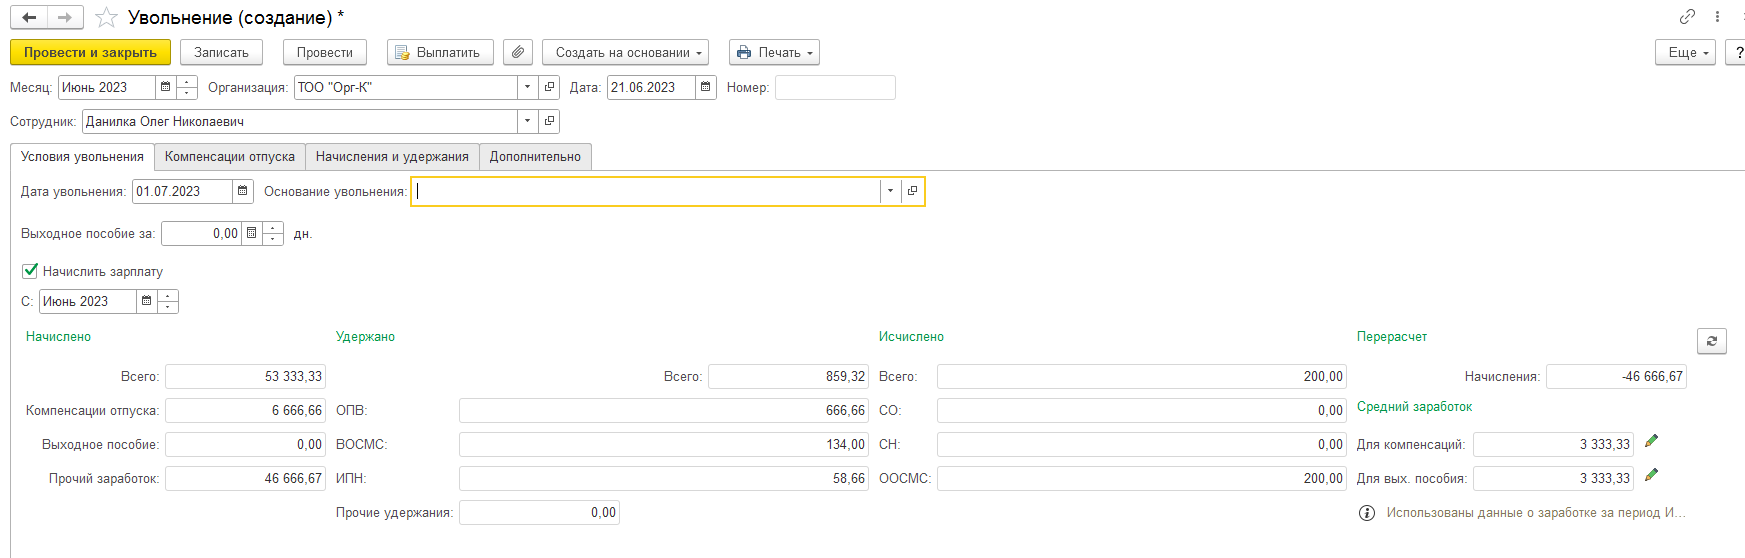The image size is (1745, 558).
Task: Switch to Компенсации отпуска tab
Action: coord(230,156)
